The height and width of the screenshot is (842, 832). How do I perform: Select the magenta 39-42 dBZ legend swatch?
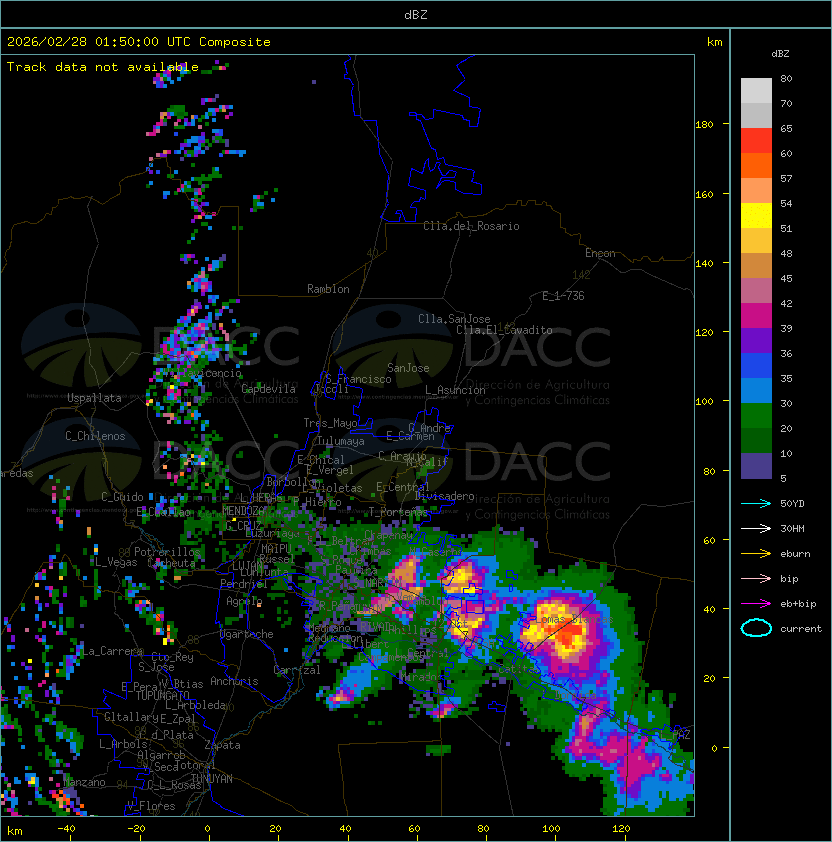point(756,316)
